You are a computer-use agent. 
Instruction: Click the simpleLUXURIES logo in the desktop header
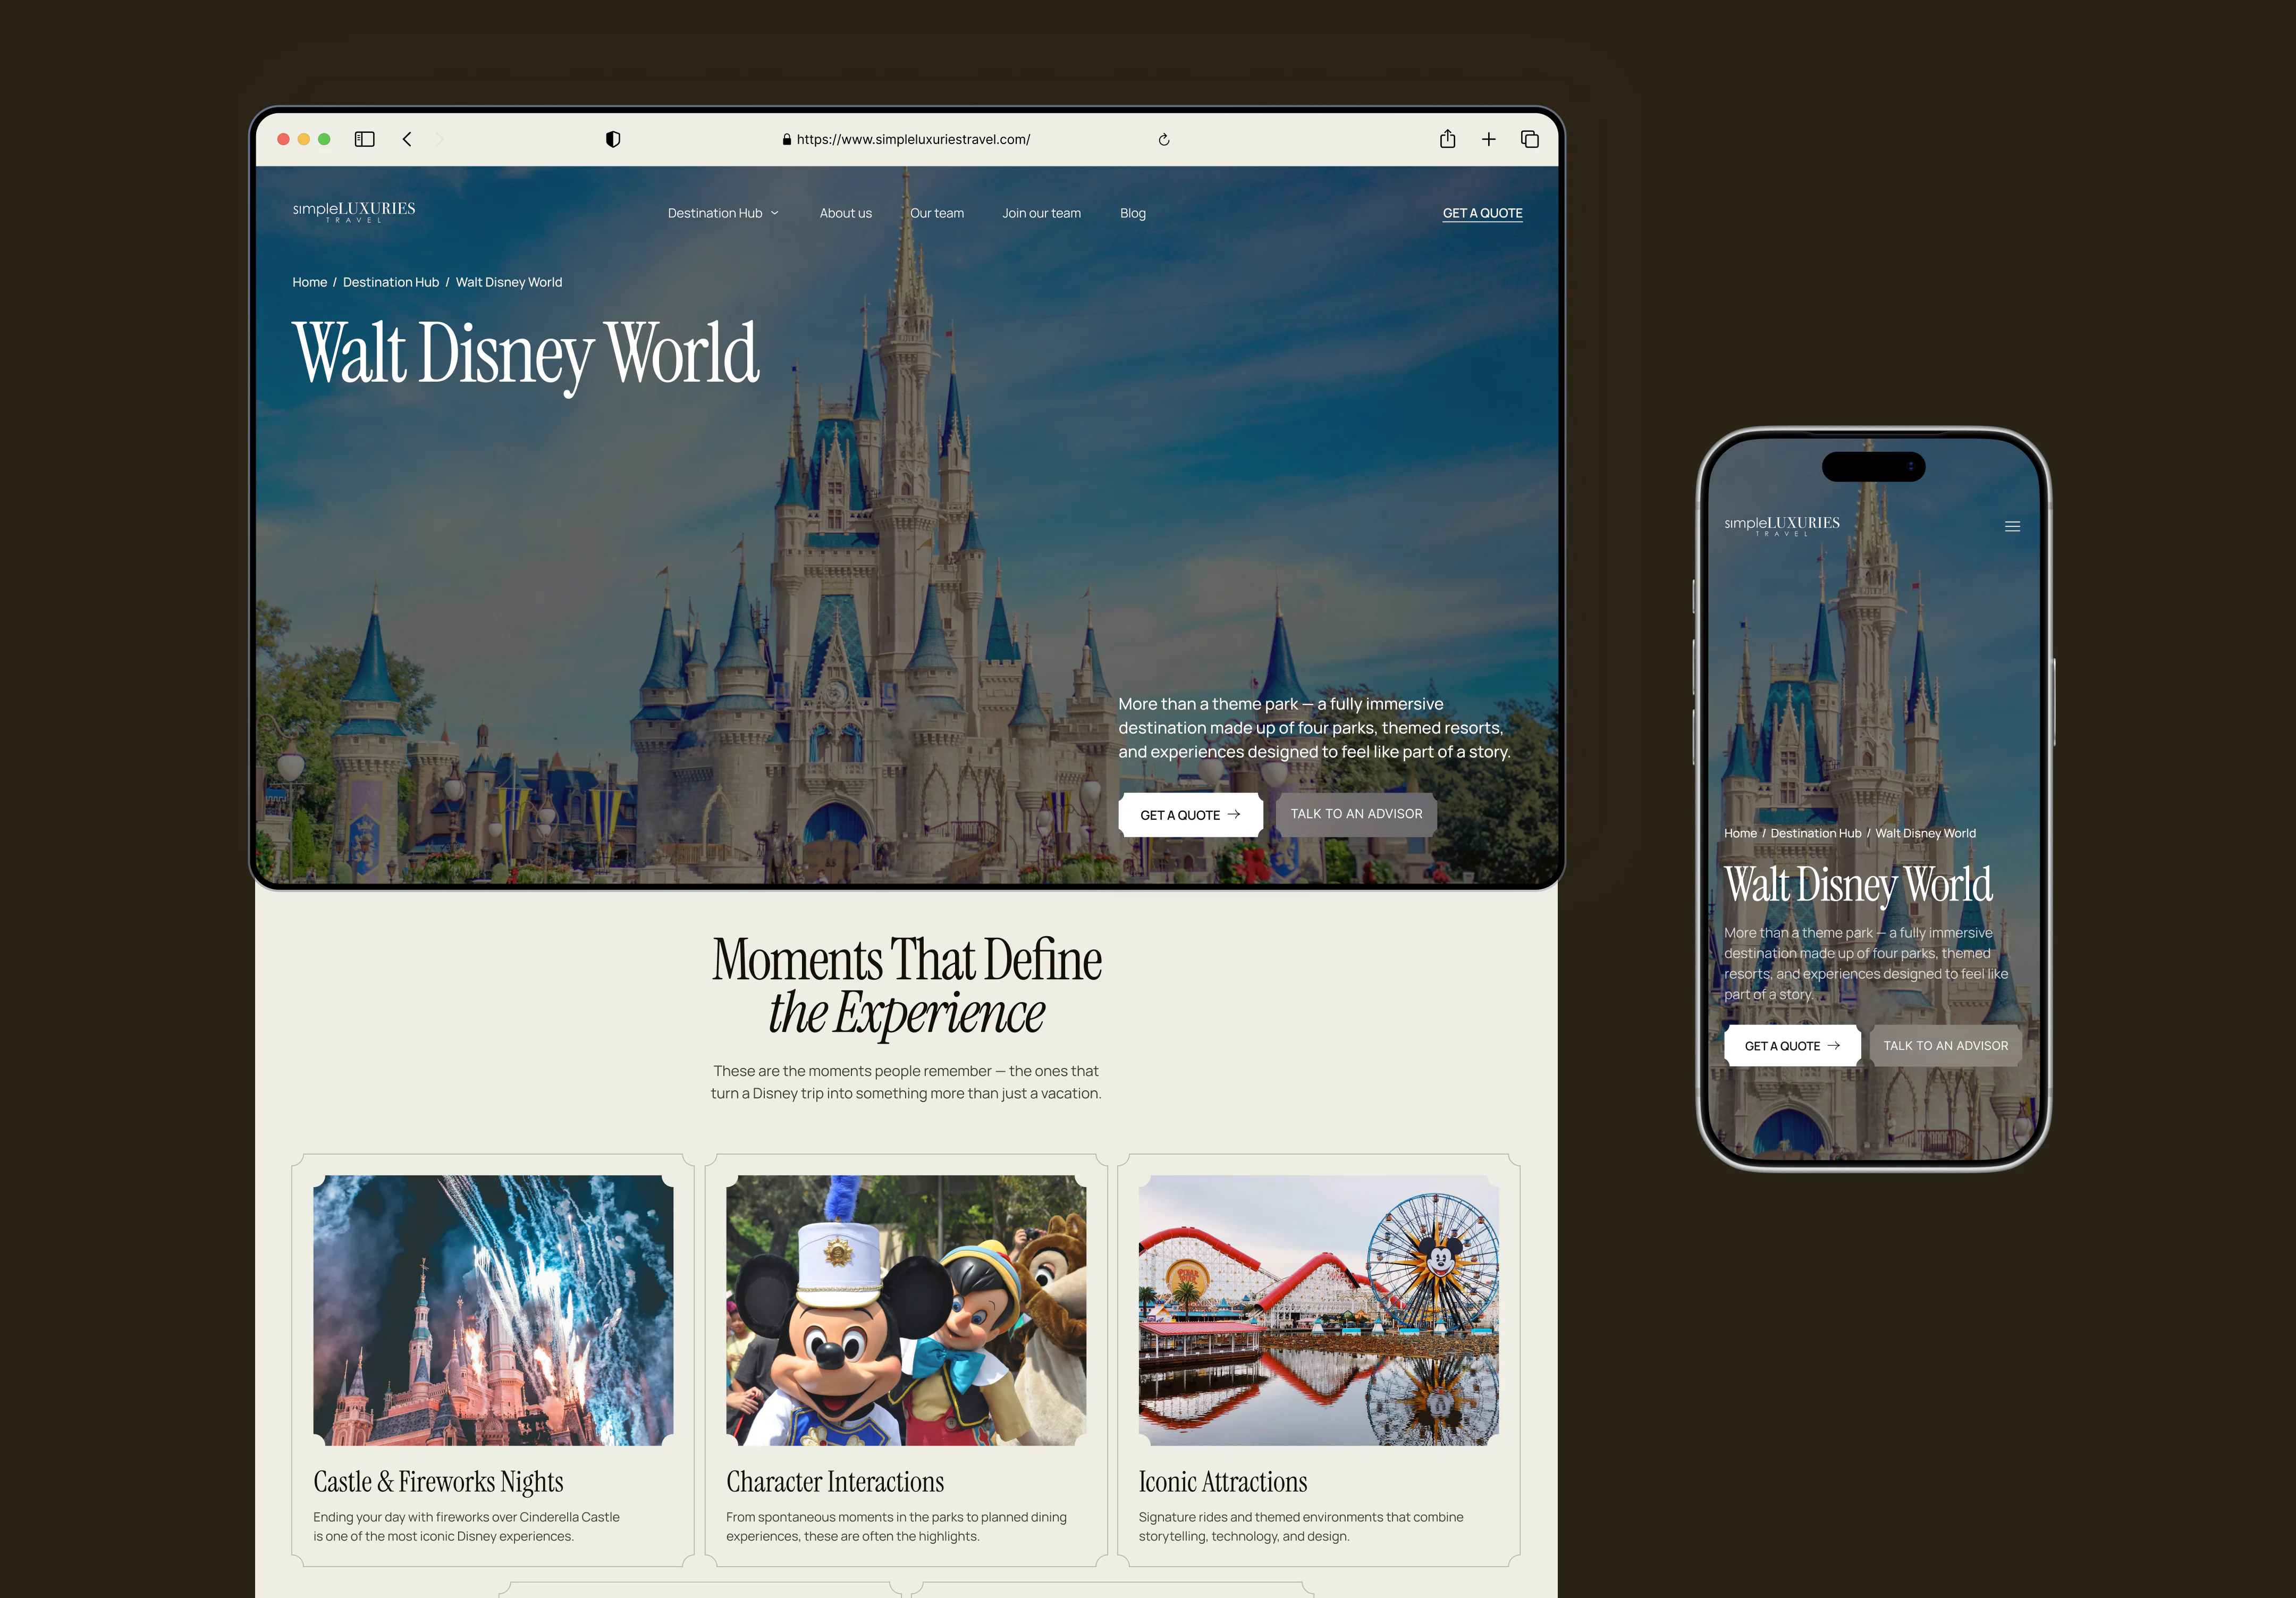(x=354, y=211)
